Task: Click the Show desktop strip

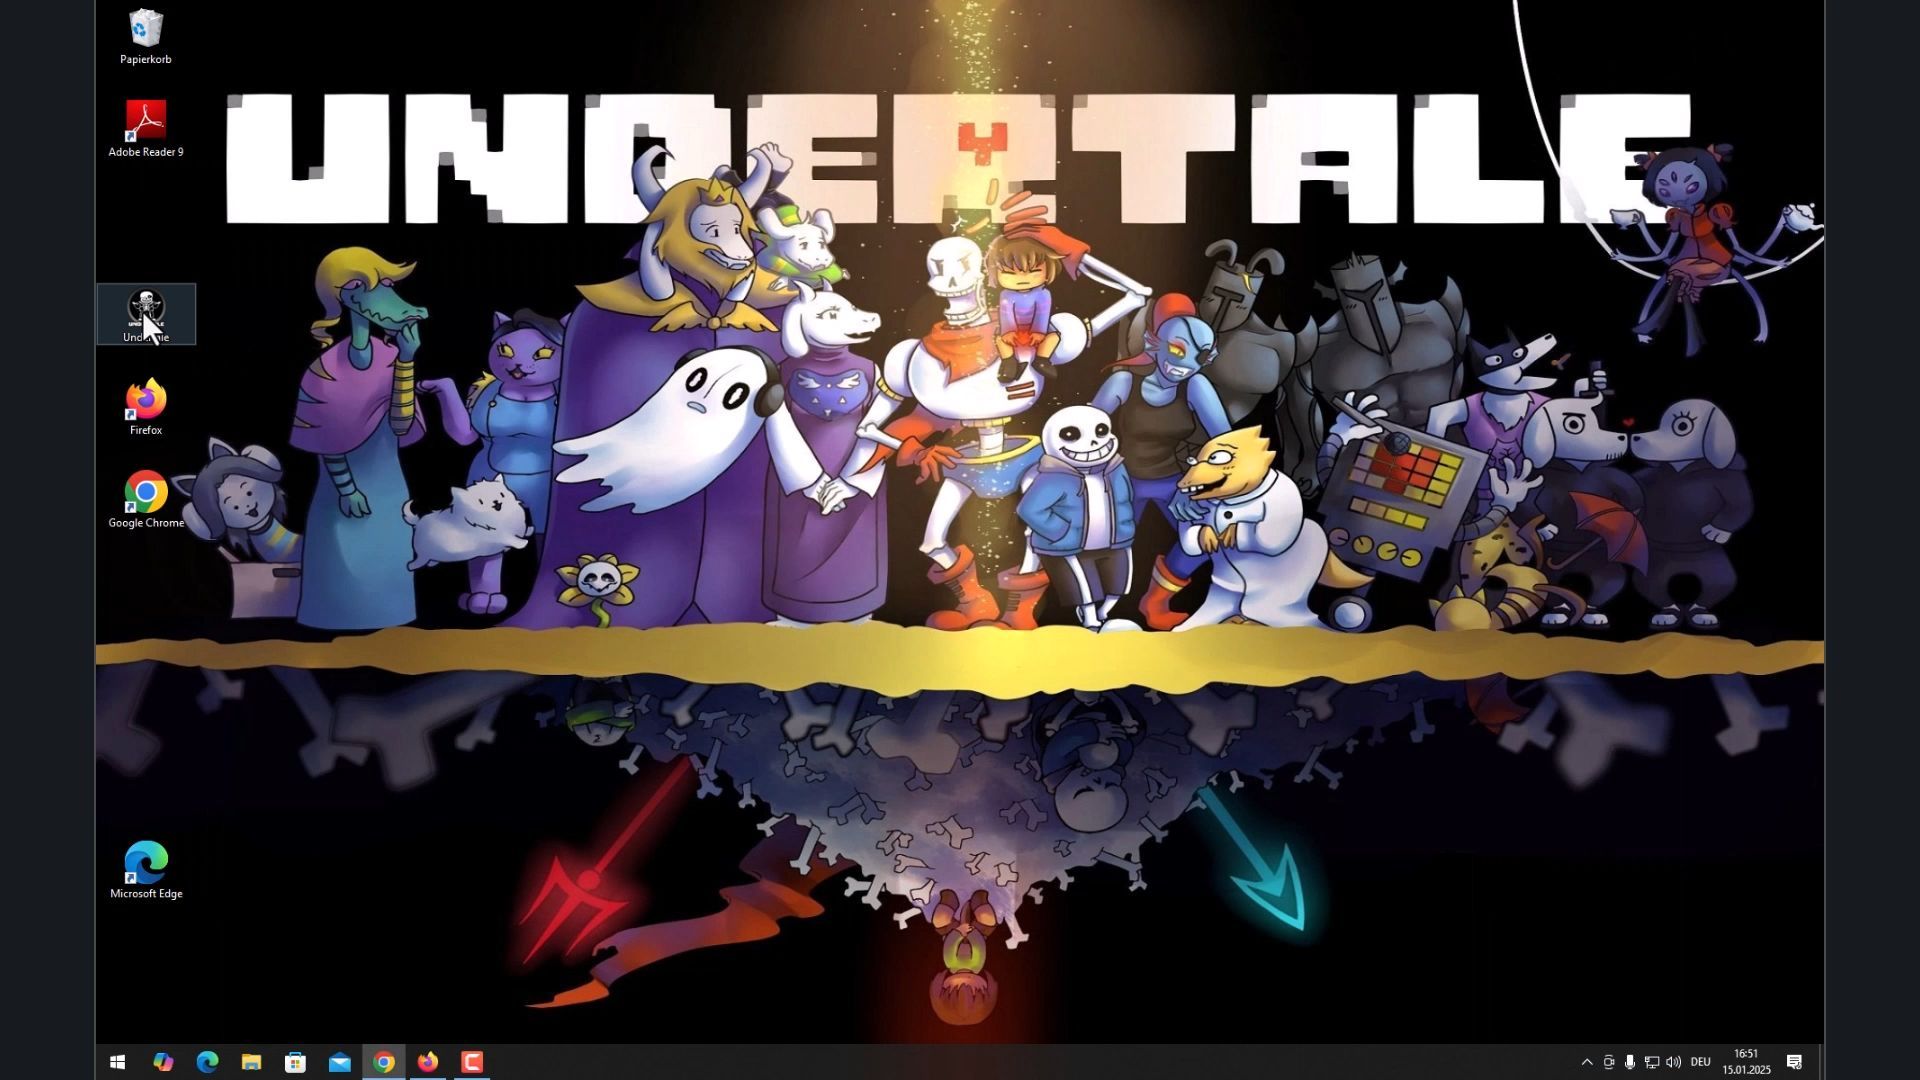Action: (x=1821, y=1062)
